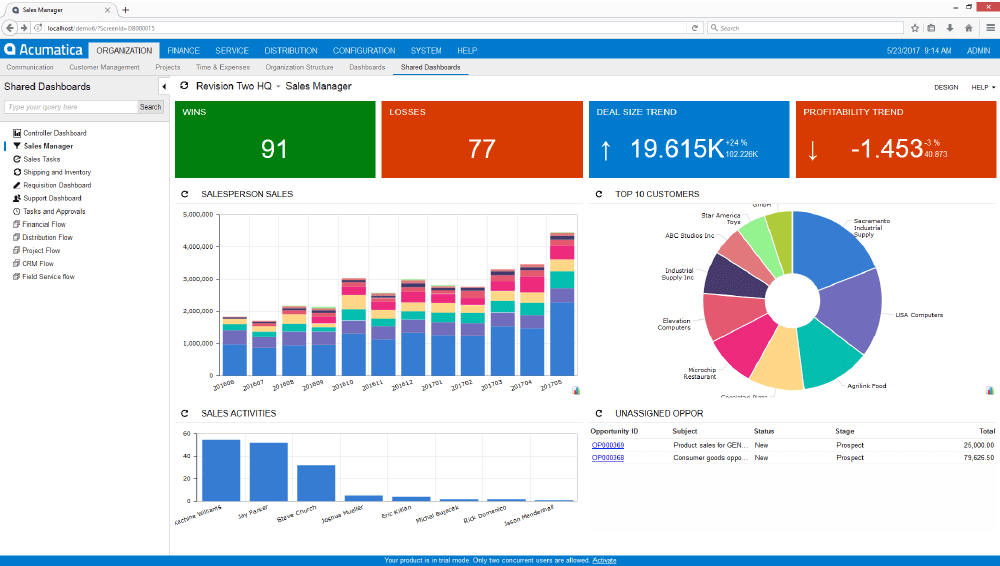Image resolution: width=1000 pixels, height=566 pixels.
Task: Reload the page from the address bar
Action: [x=695, y=28]
